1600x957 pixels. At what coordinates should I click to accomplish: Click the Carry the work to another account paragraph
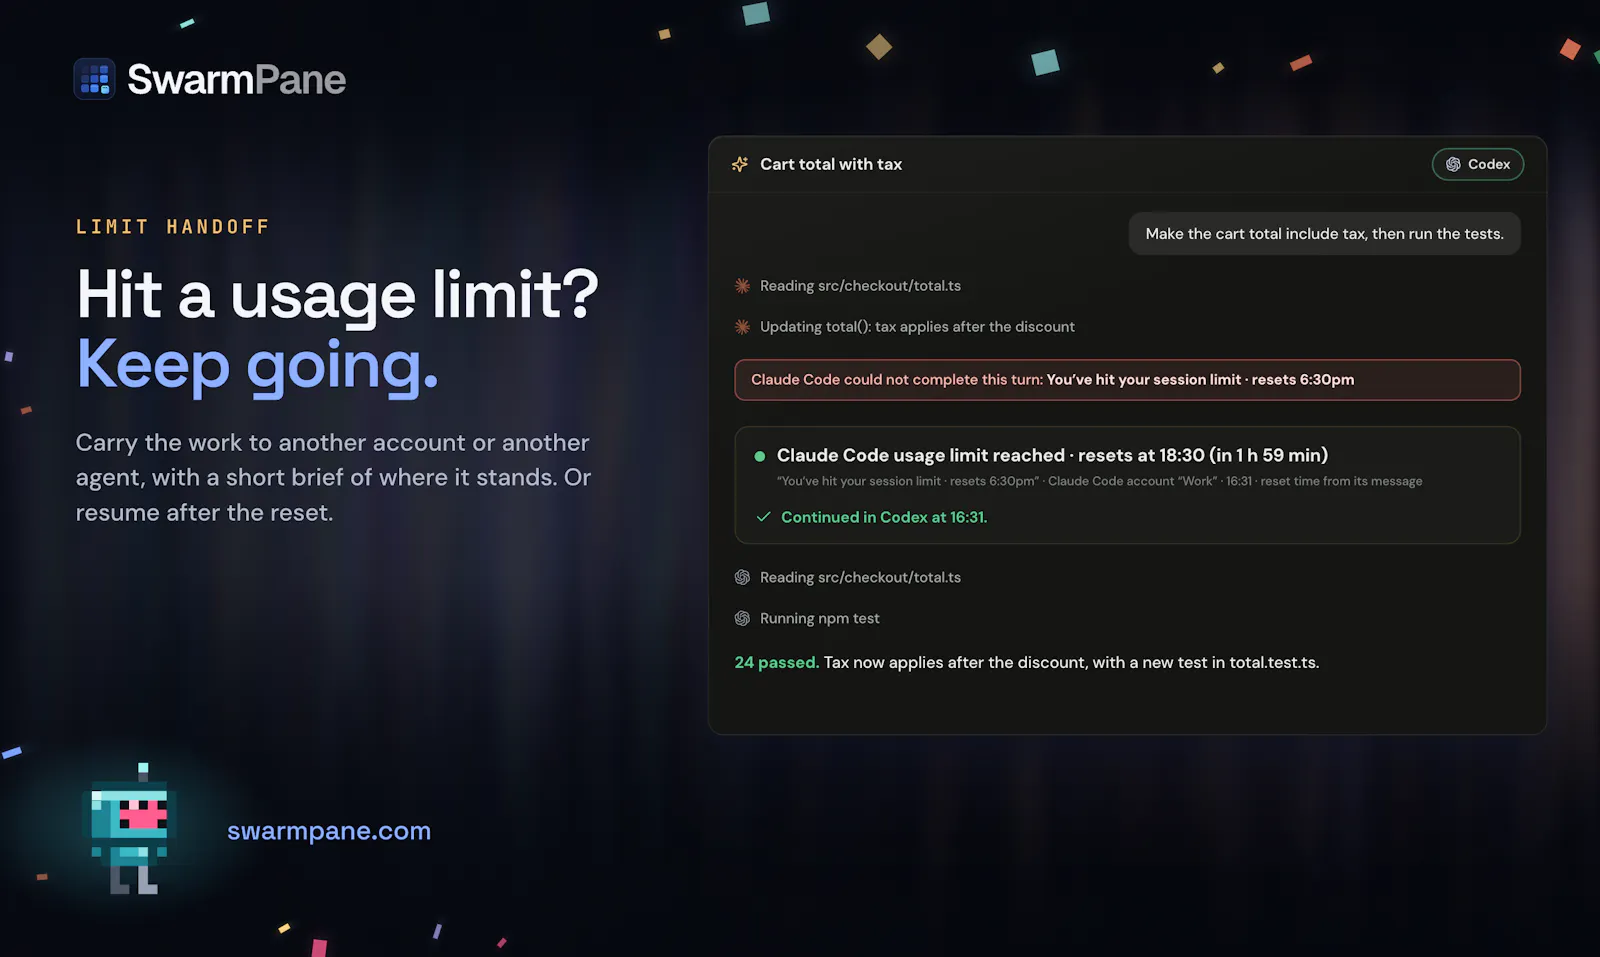334,478
